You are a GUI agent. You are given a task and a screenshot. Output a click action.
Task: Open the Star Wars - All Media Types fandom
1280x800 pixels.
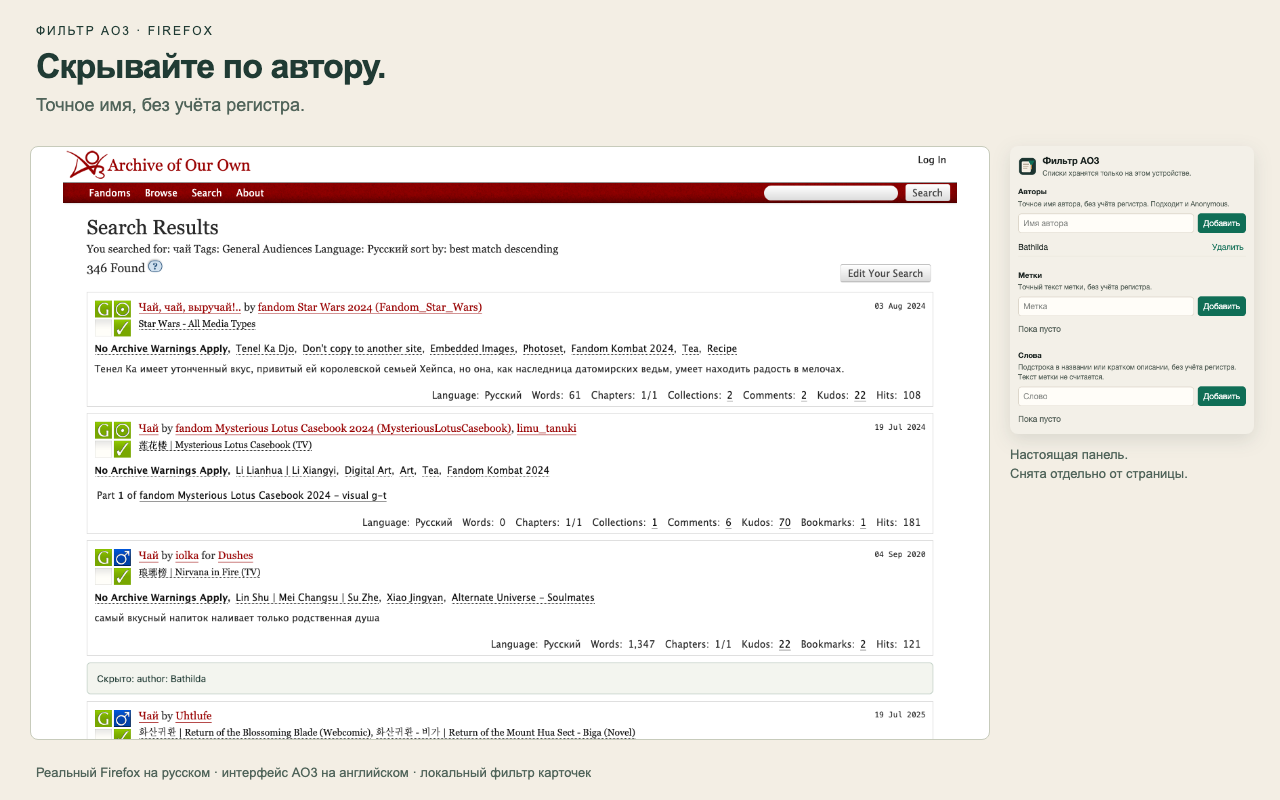[x=197, y=324]
